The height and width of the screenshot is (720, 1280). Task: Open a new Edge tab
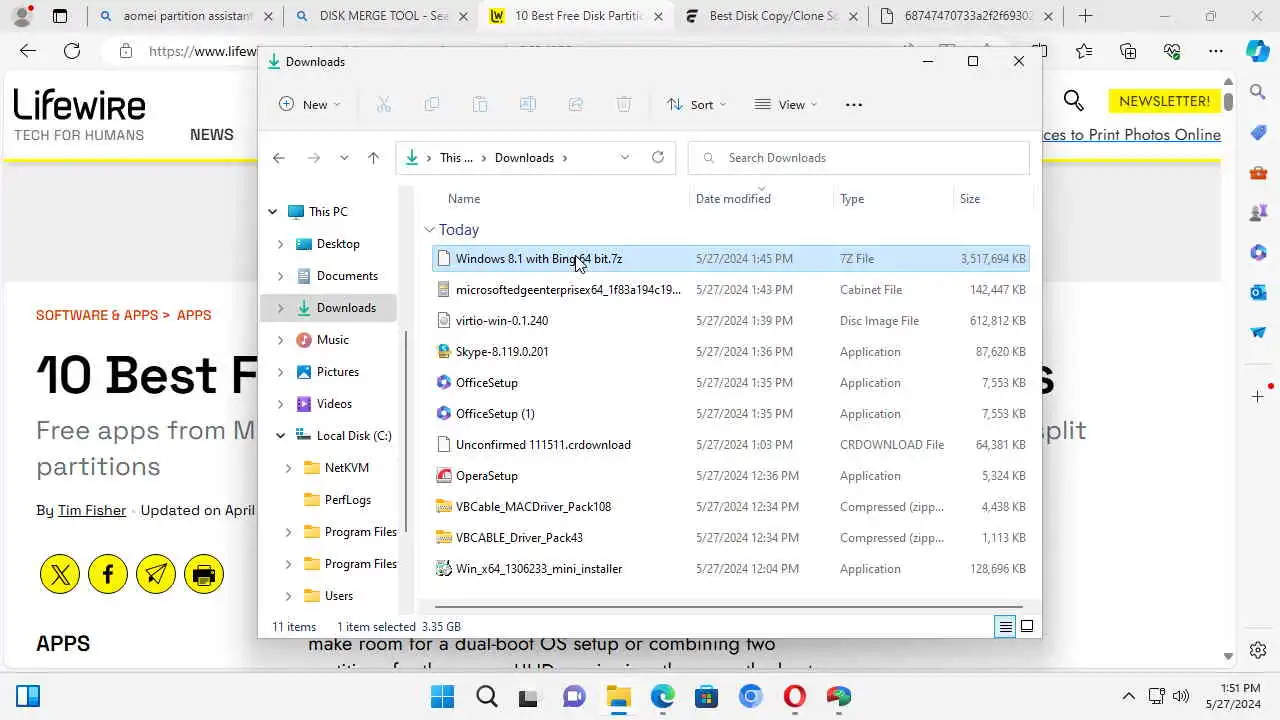pyautogui.click(x=1085, y=16)
